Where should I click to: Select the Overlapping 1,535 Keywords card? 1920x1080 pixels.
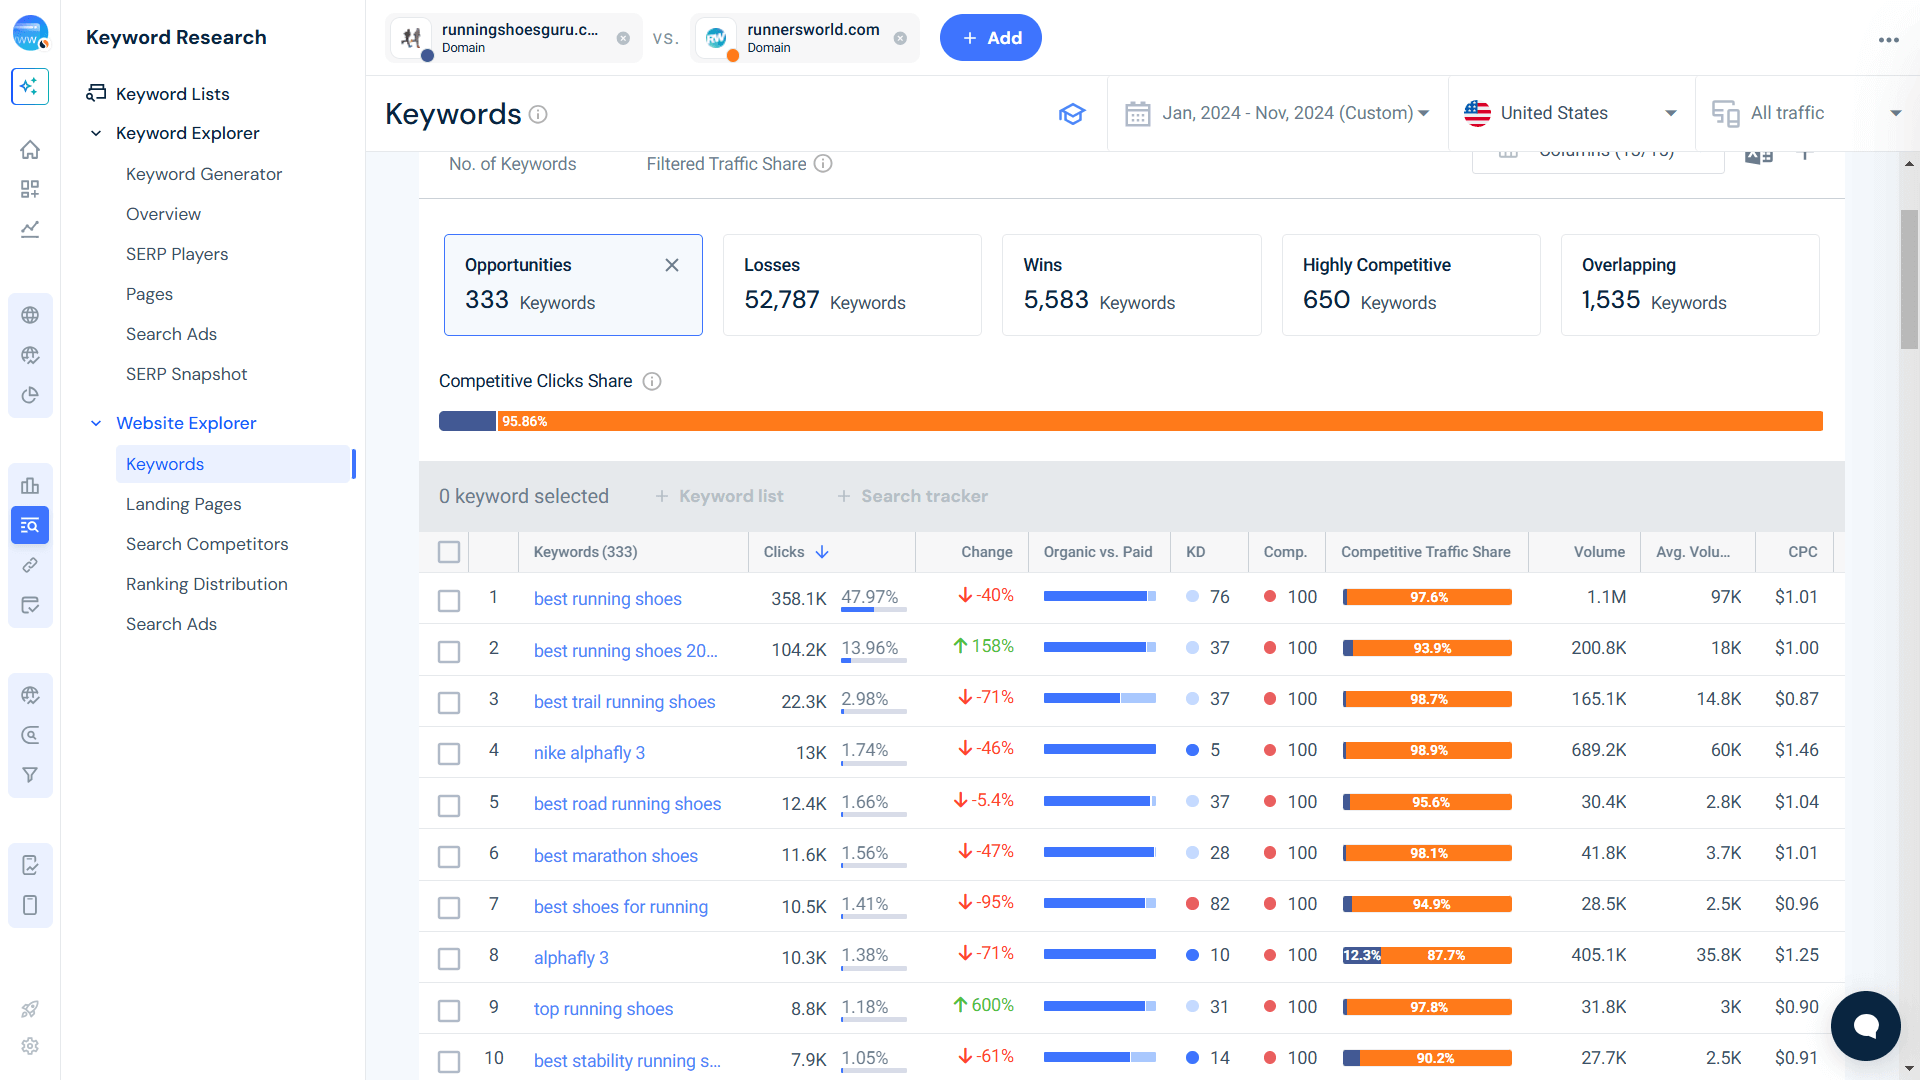click(1690, 285)
